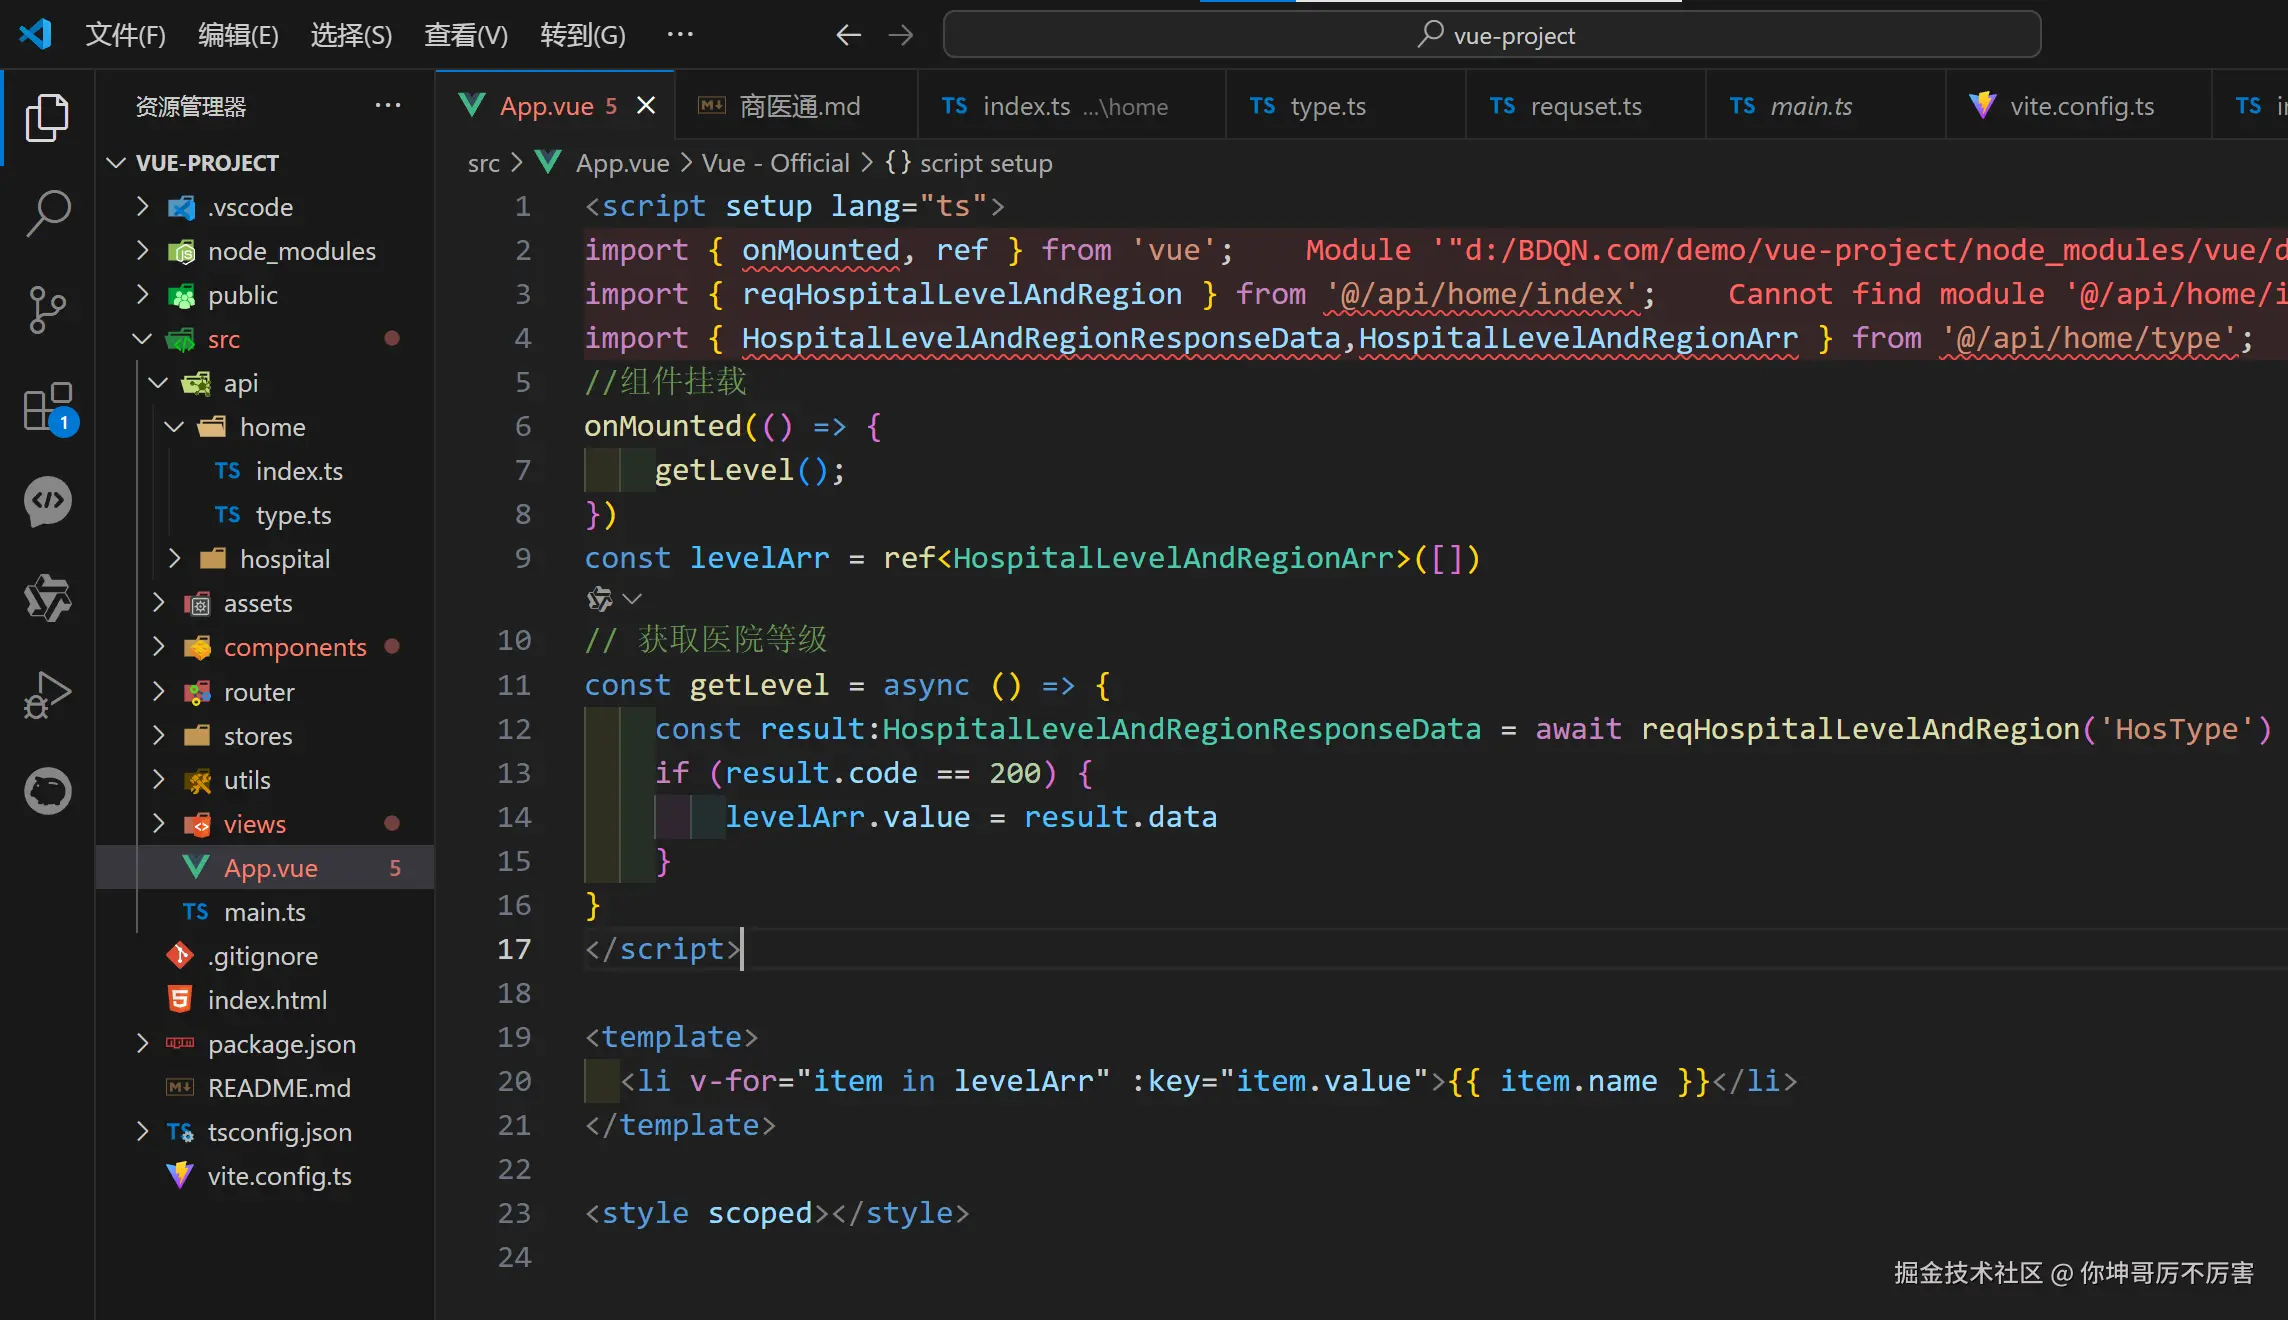The image size is (2288, 1320).
Task: Open the Extensions view icon
Action: 47,407
